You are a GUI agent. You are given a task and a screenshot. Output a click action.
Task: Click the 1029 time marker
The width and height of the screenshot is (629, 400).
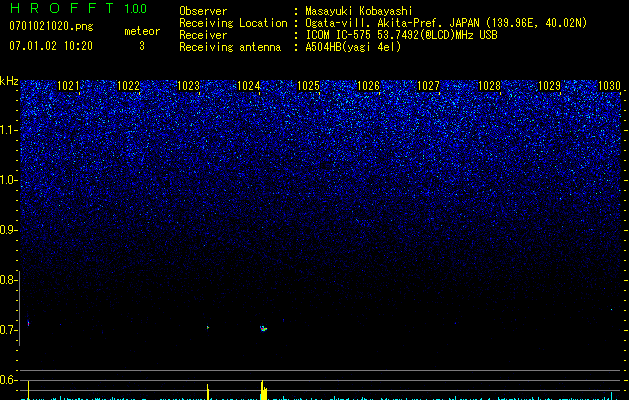[x=549, y=85]
